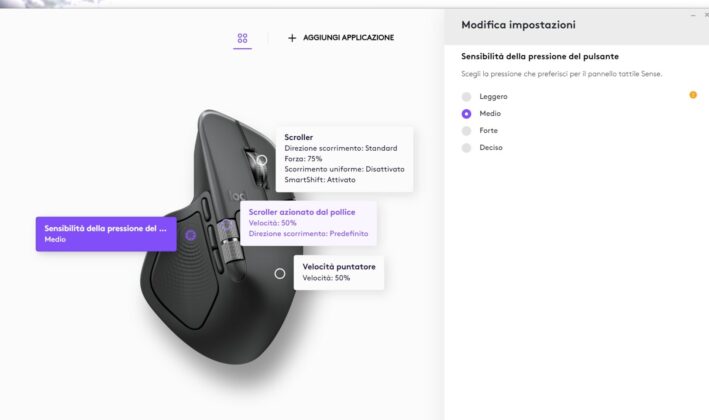Open the Velocità puntatore card
The width and height of the screenshot is (709, 420).
339,273
